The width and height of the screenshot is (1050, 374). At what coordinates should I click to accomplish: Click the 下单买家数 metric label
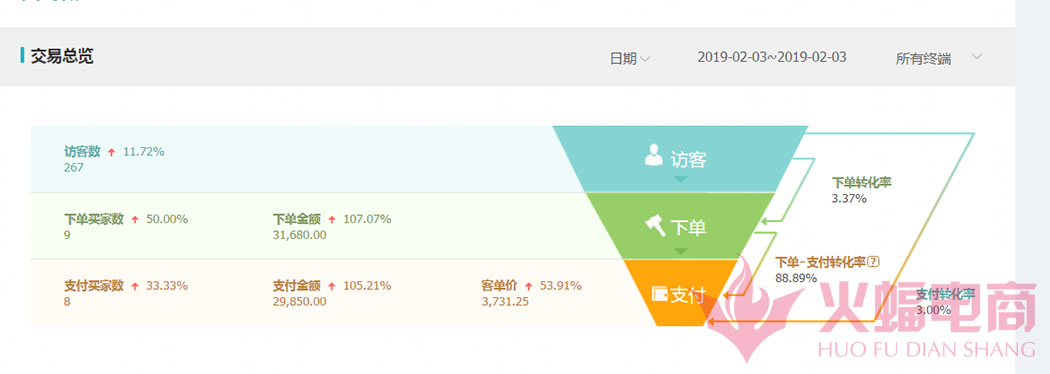[94, 219]
